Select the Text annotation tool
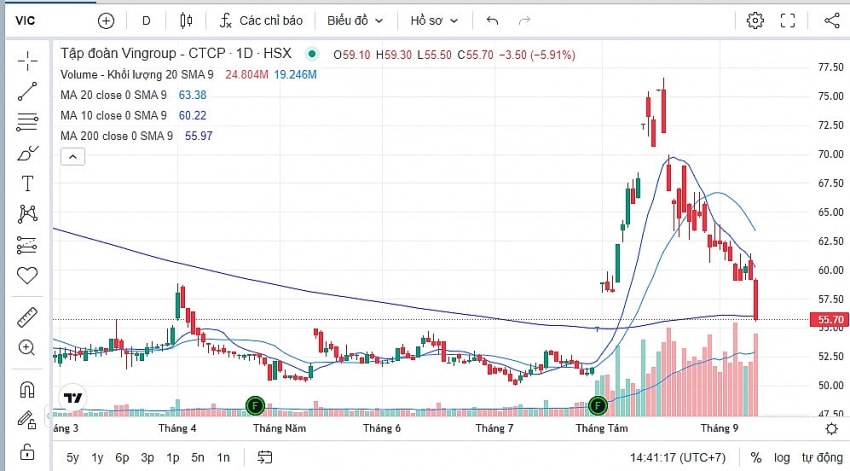The image size is (850, 471). point(27,184)
